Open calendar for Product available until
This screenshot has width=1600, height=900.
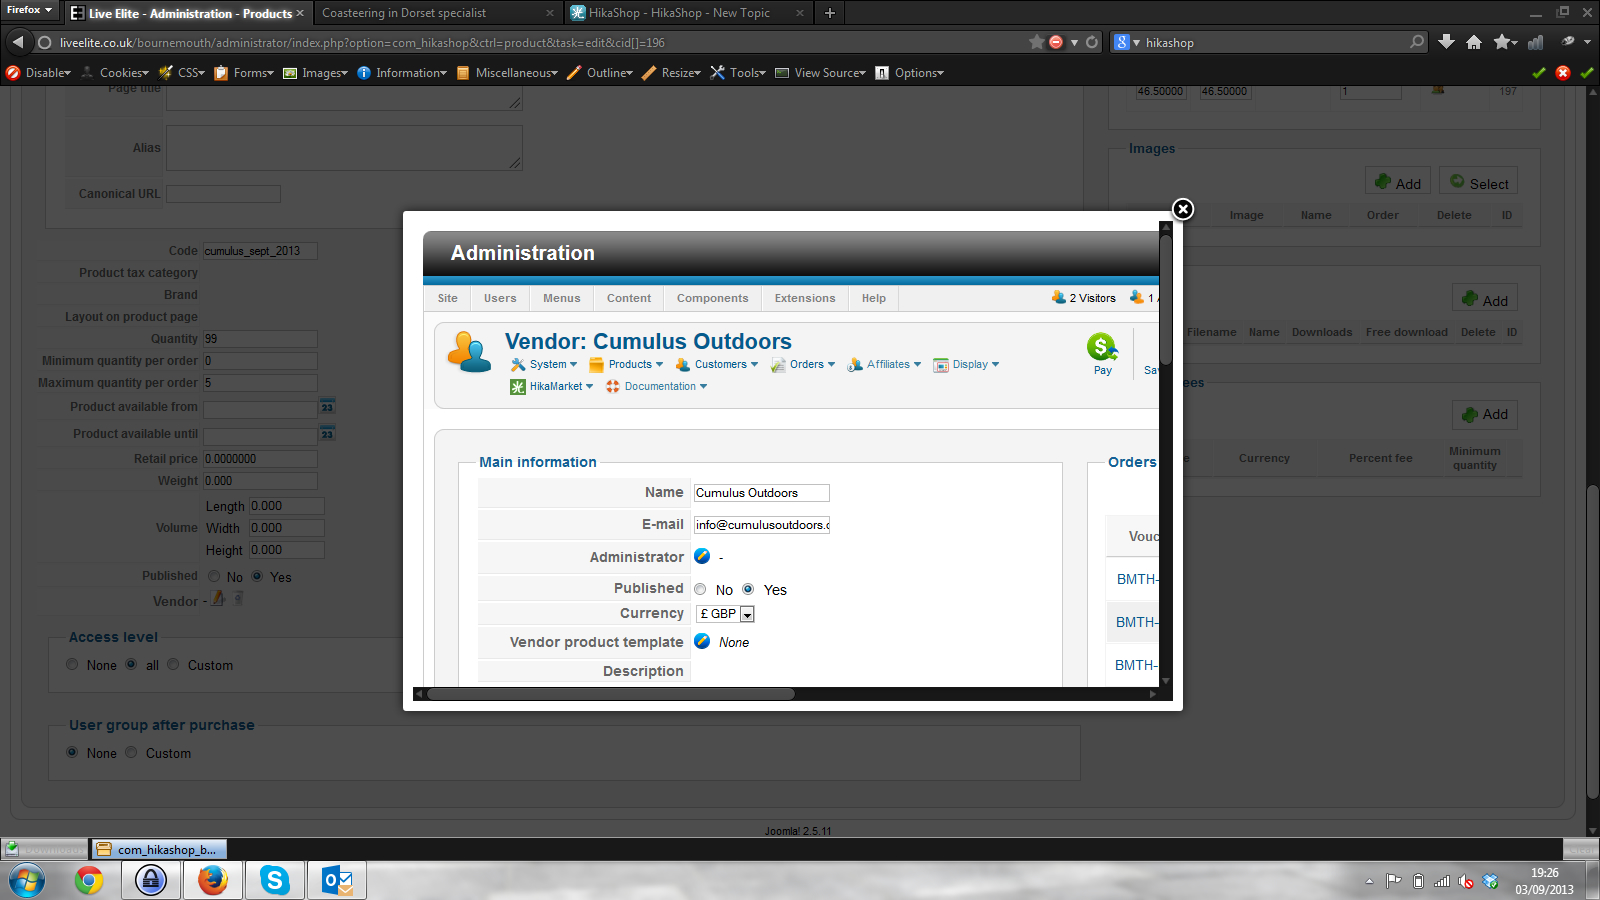point(327,434)
